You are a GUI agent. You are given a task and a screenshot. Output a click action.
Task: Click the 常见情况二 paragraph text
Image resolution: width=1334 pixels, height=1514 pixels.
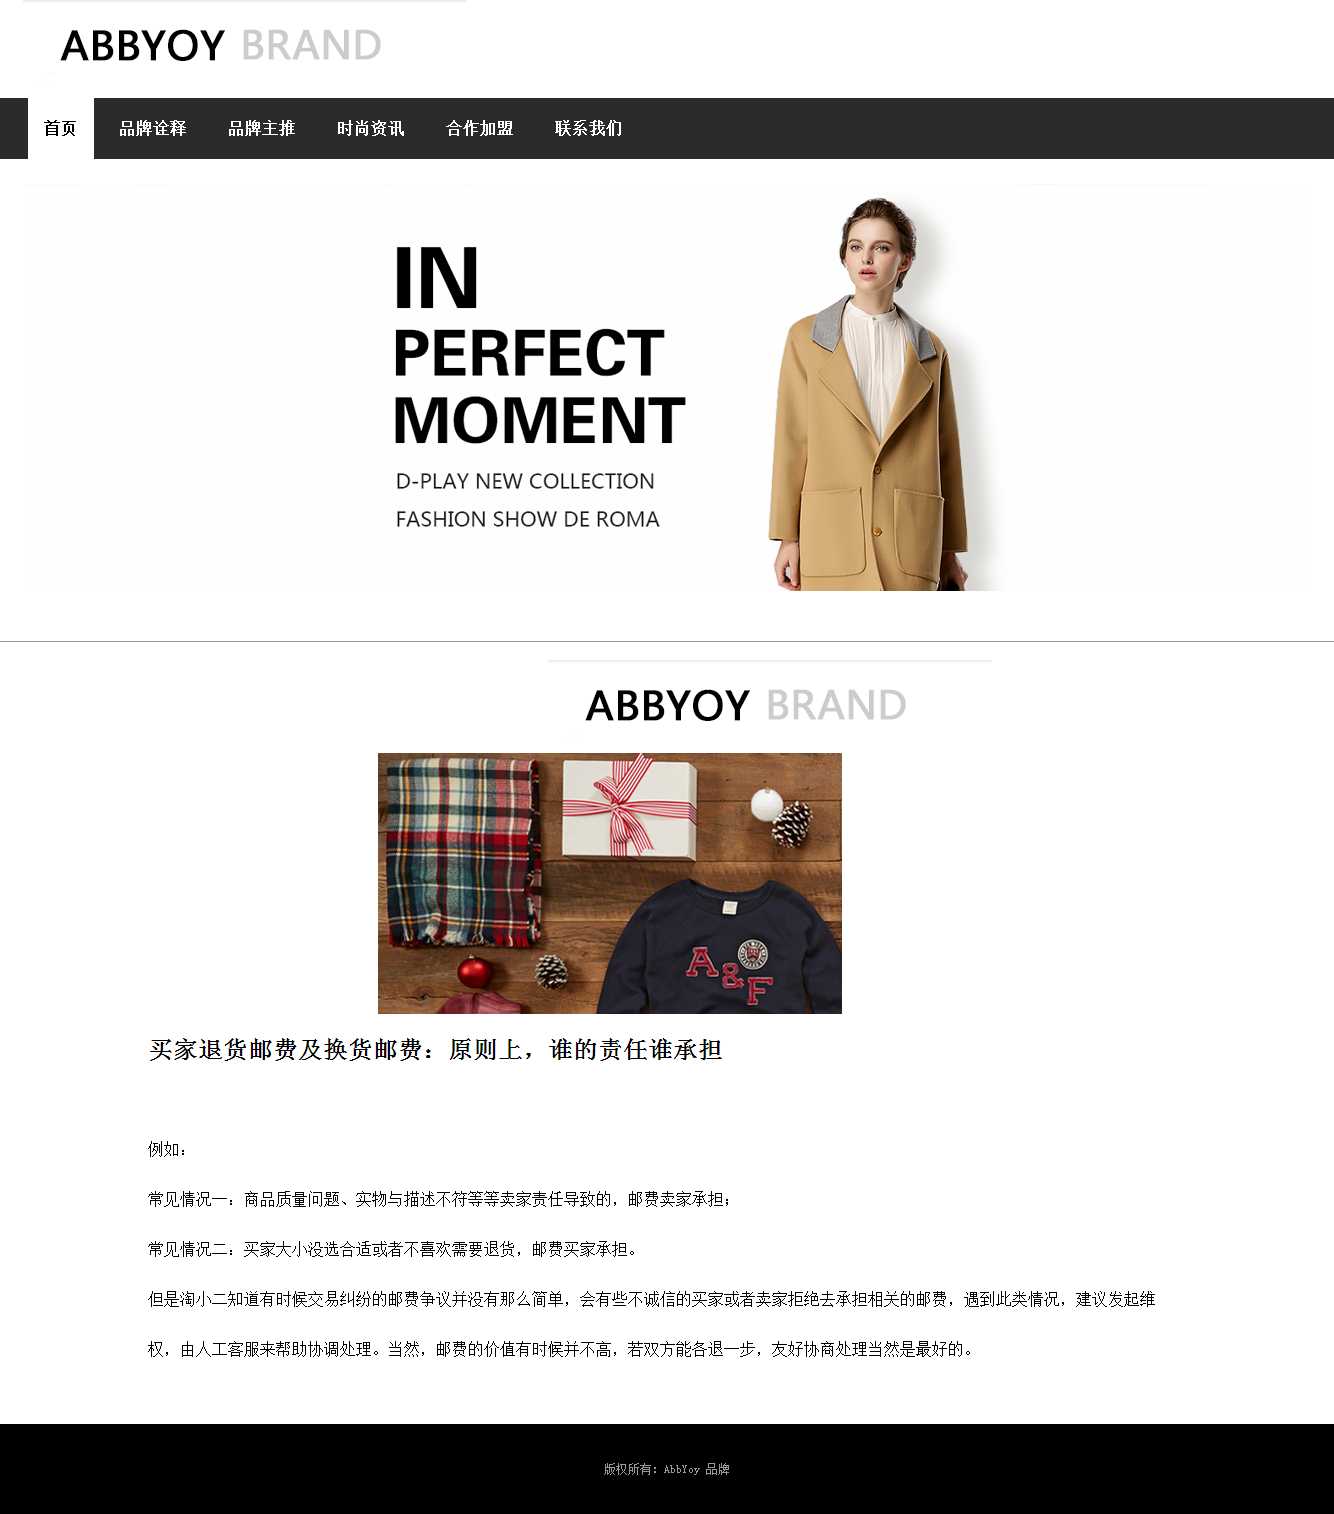tap(393, 1249)
